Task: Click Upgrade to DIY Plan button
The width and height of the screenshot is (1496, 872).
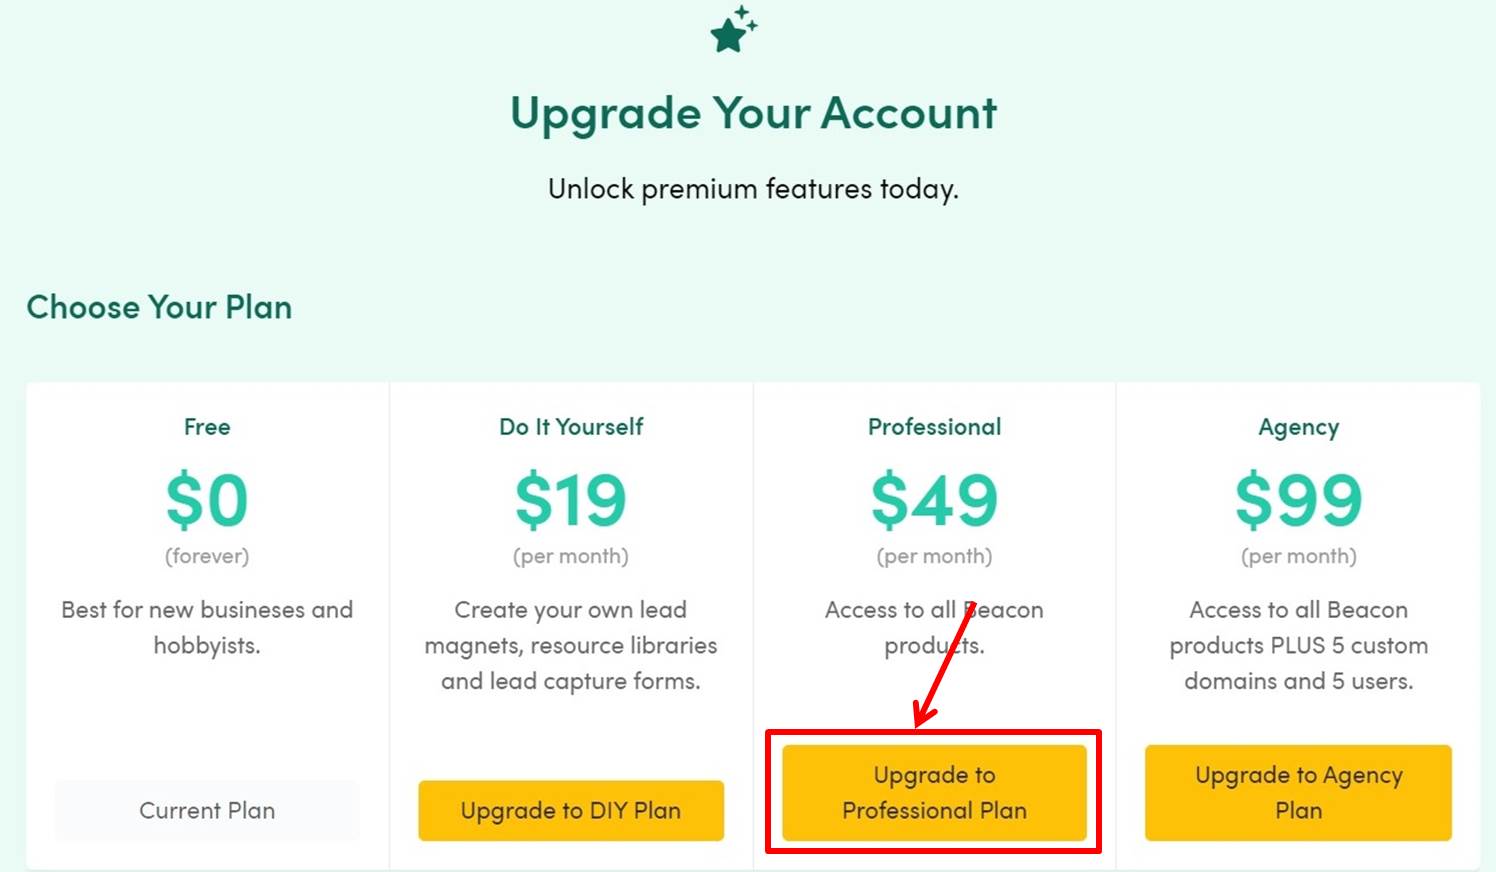Action: (x=571, y=810)
